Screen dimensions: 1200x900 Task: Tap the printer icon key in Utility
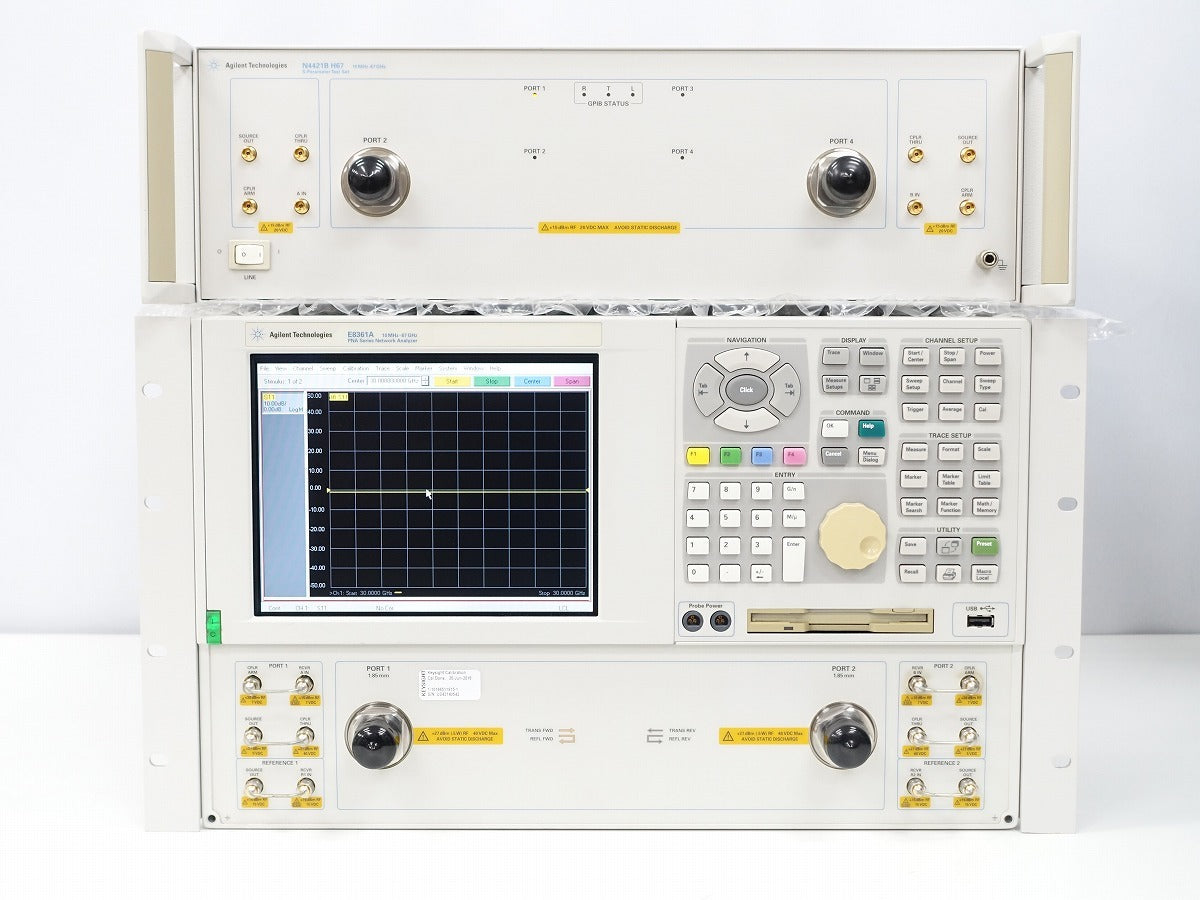pos(947,574)
